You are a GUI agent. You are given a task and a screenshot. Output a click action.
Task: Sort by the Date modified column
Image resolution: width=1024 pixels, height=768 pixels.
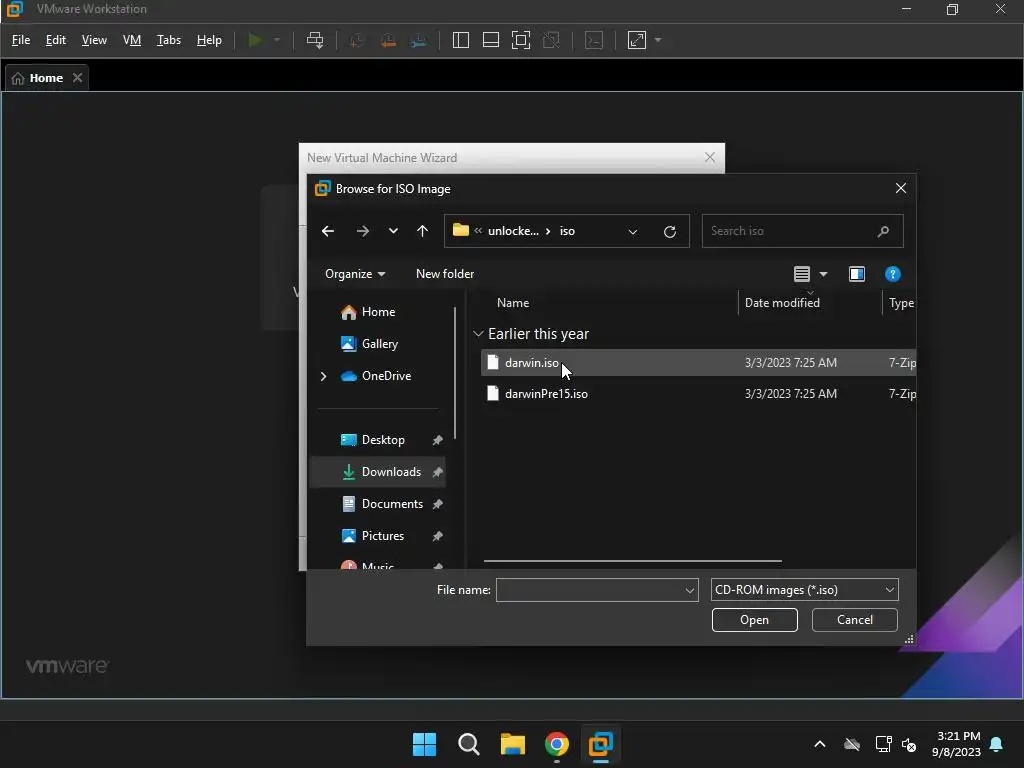coord(782,303)
